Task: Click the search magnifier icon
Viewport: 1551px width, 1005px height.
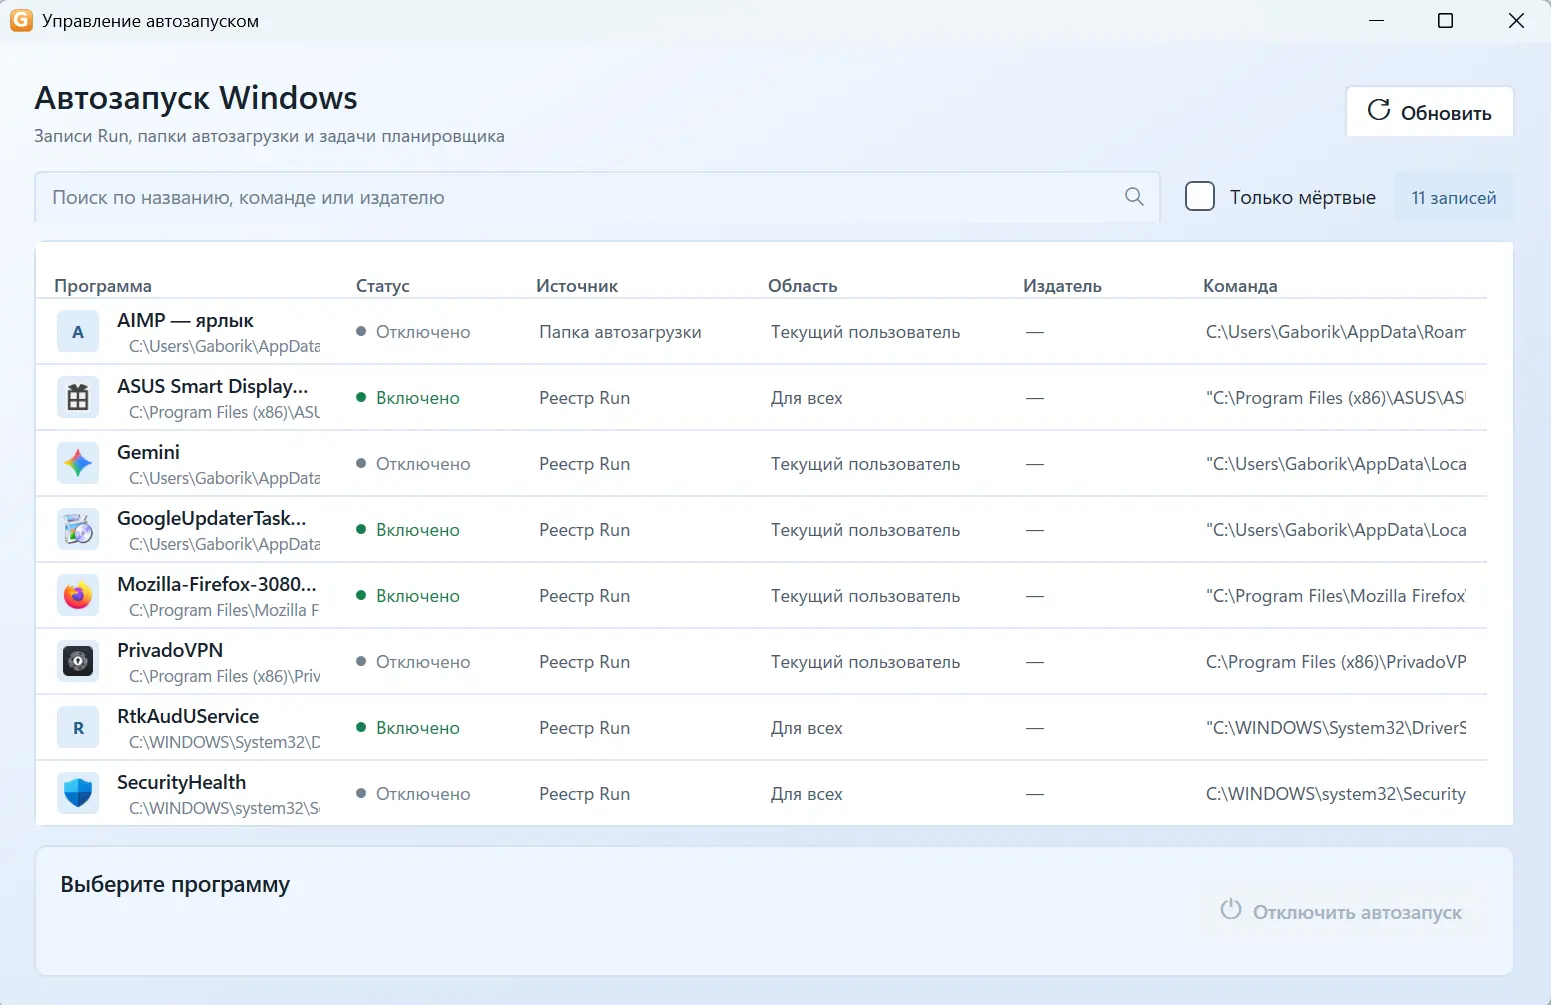Action: (1134, 197)
